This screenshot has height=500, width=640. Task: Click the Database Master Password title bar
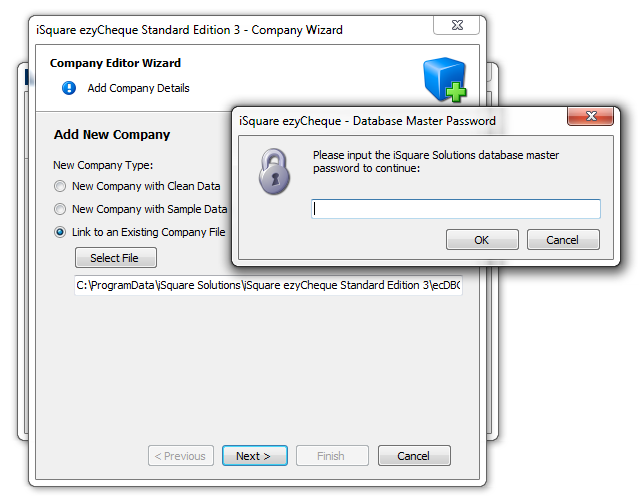point(400,121)
